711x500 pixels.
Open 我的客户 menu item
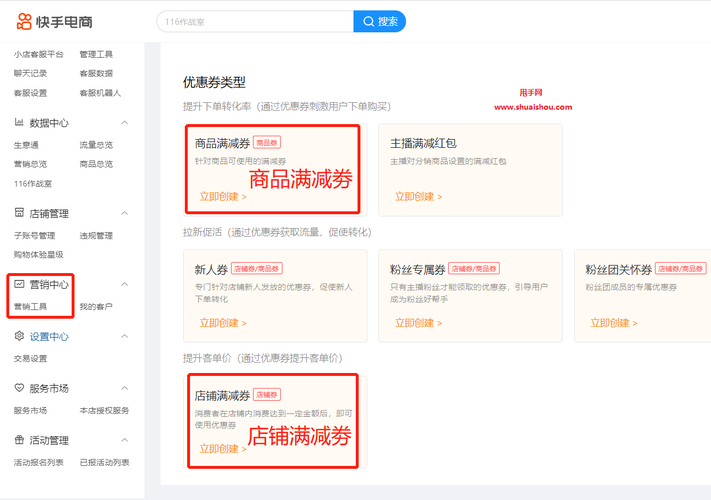tap(96, 307)
